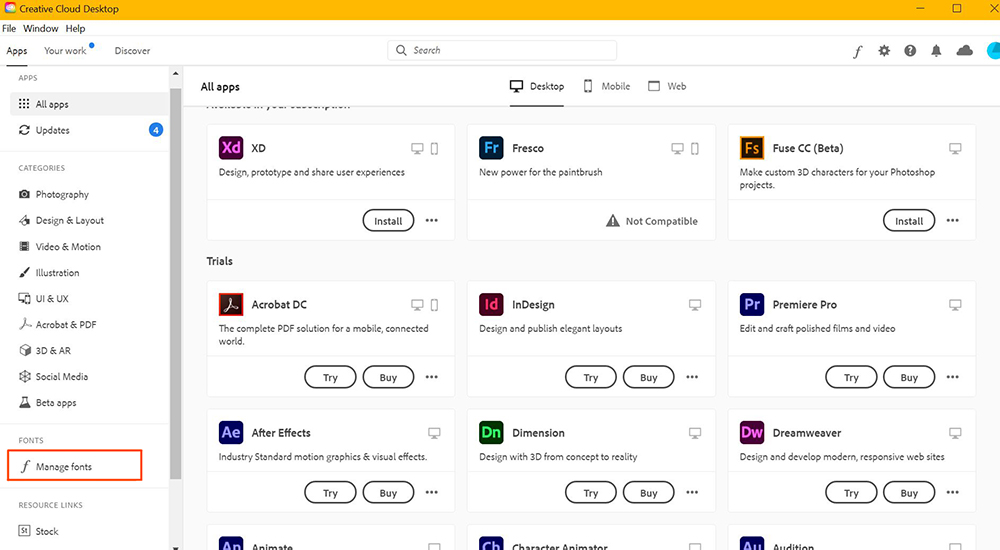Switch to the Your work tab

(65, 50)
